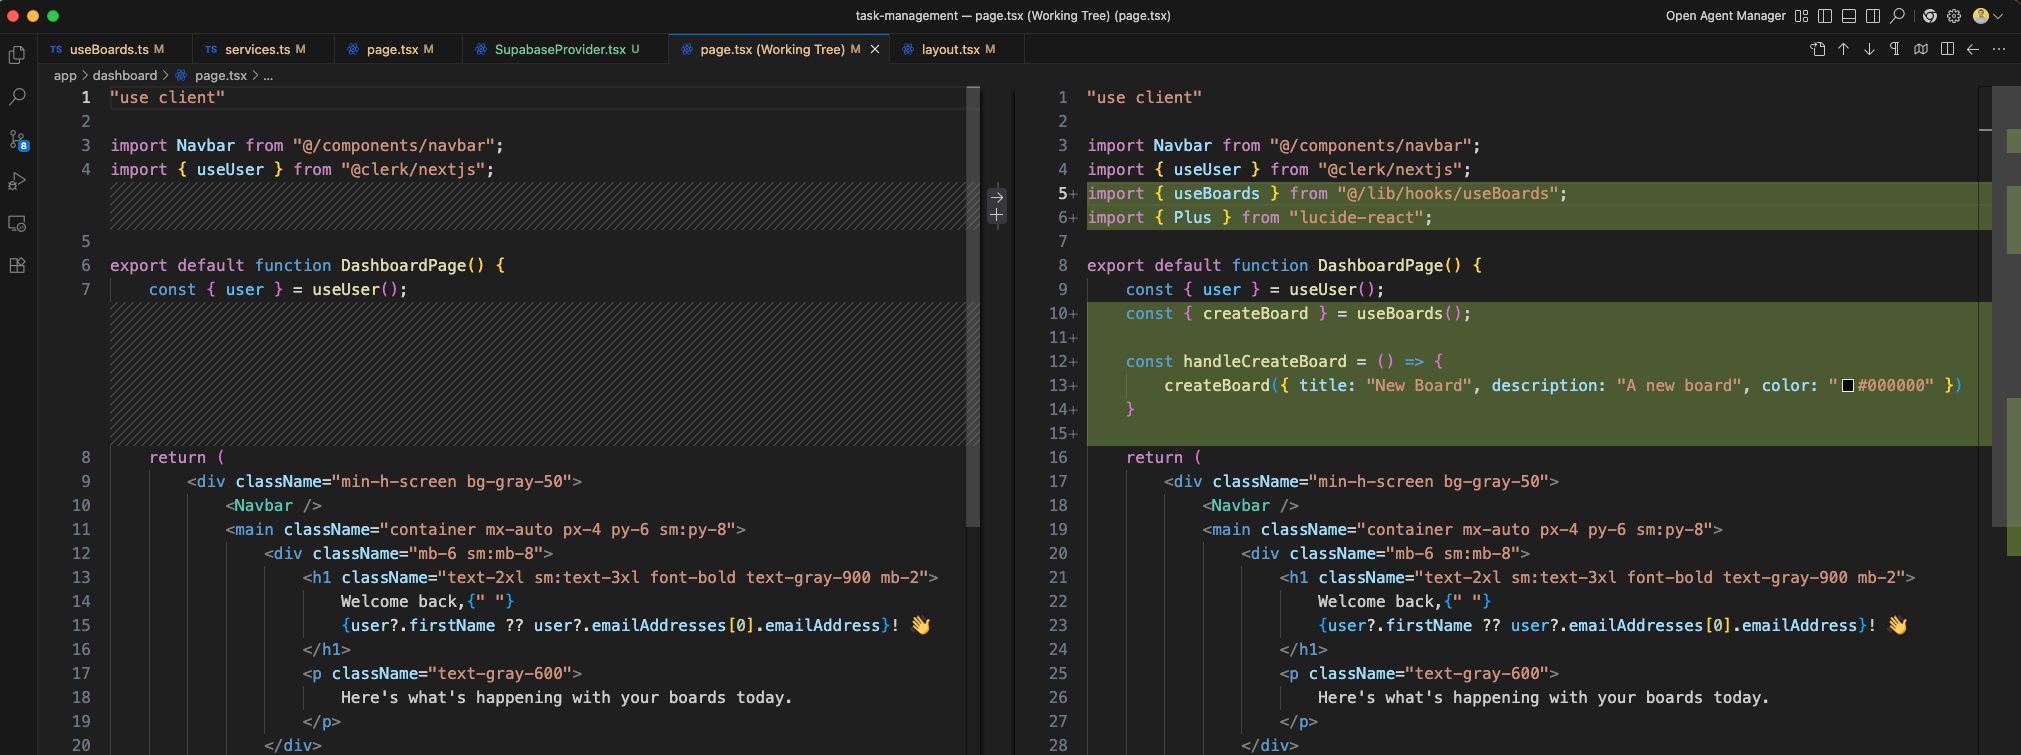
Task: Open the more actions ellipsis menu
Action: (x=1999, y=49)
